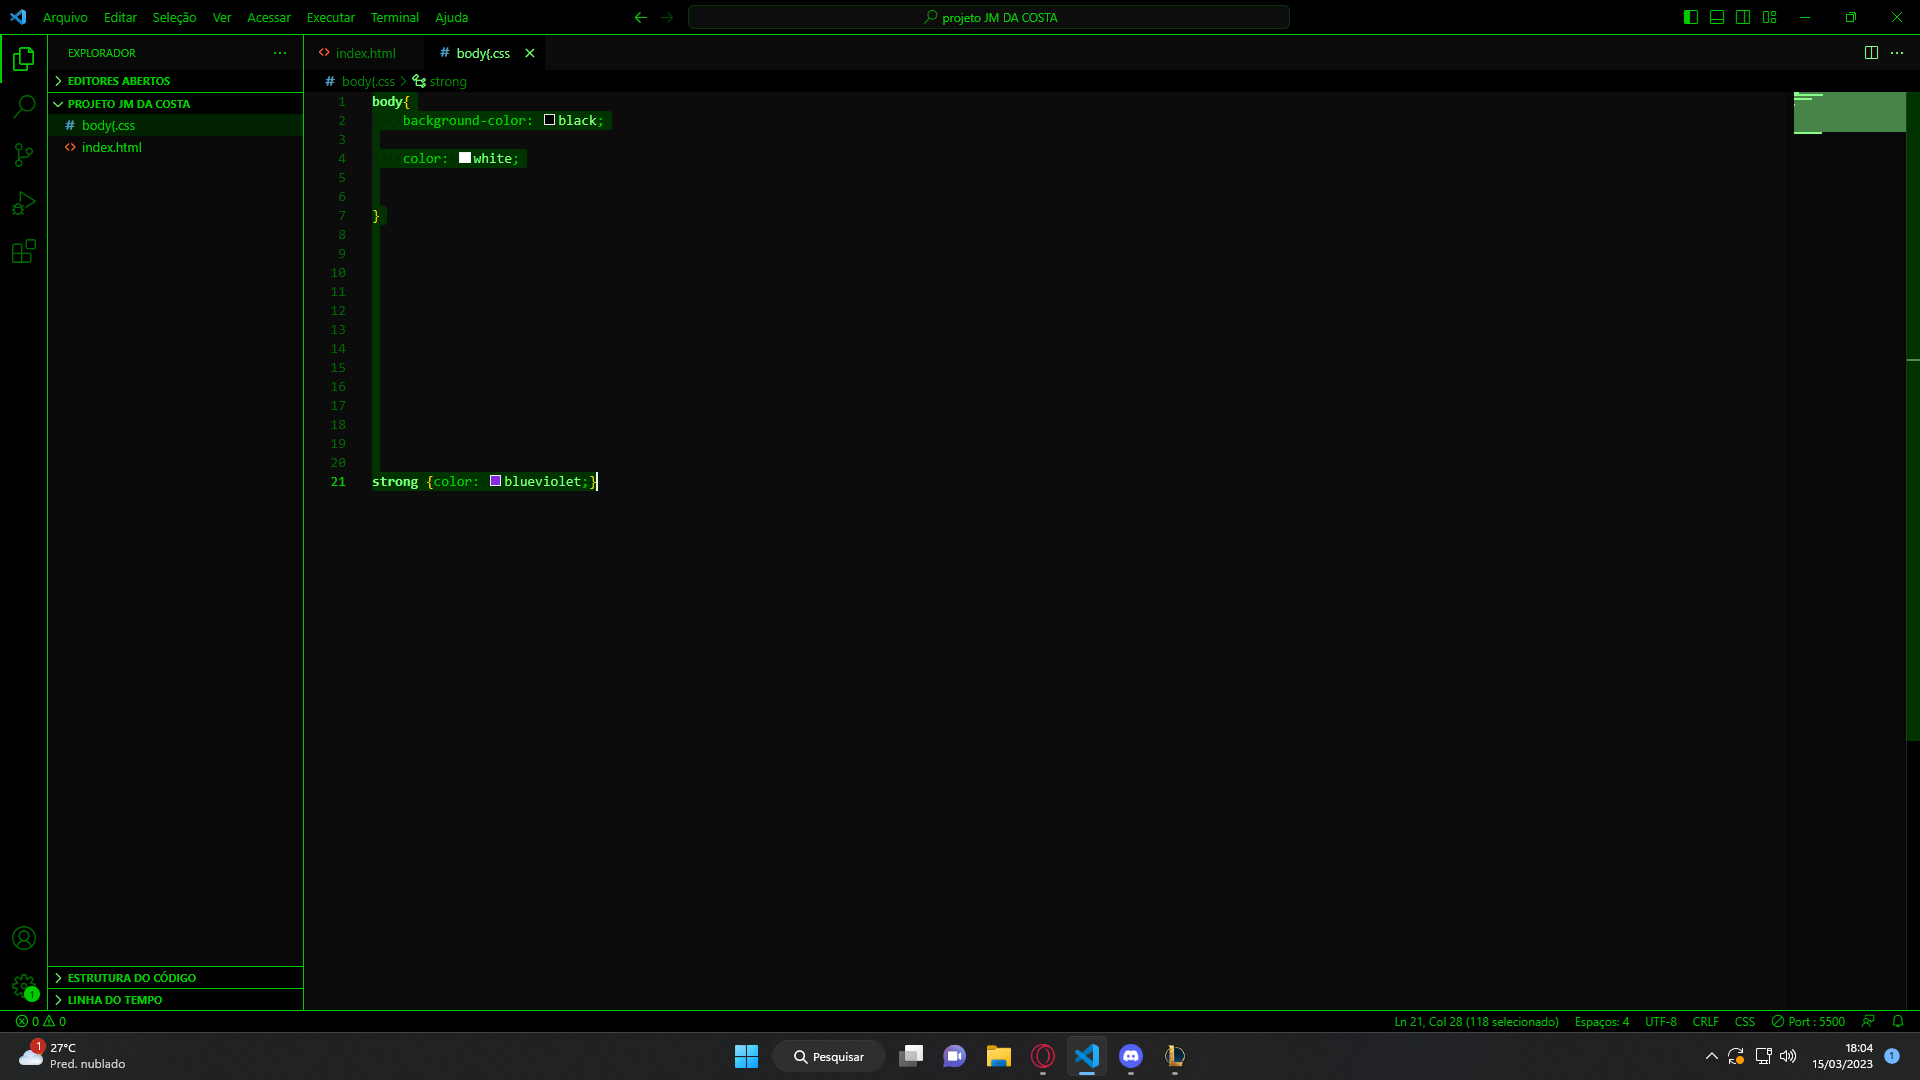
Task: Open the blueviolet color swatch picker
Action: (x=495, y=481)
